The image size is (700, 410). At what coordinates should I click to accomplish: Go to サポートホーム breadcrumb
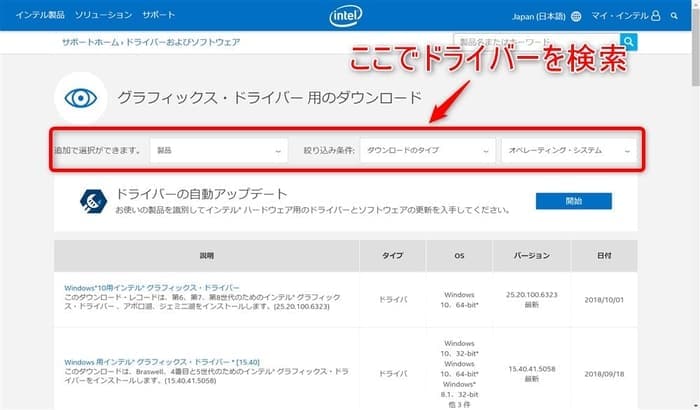[90, 42]
